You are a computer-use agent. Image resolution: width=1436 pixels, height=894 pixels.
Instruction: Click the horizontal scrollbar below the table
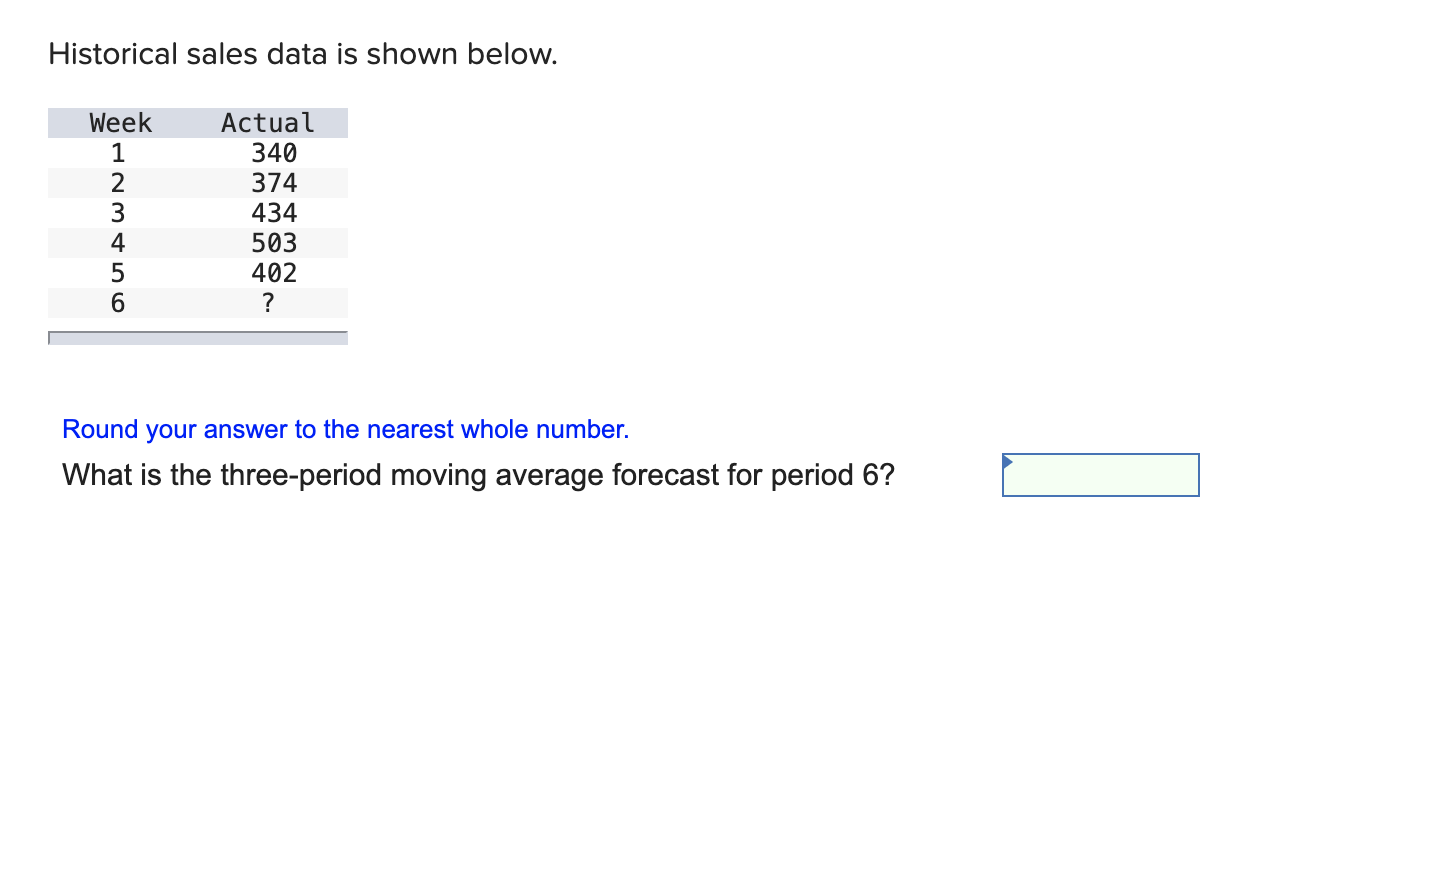coord(197,338)
